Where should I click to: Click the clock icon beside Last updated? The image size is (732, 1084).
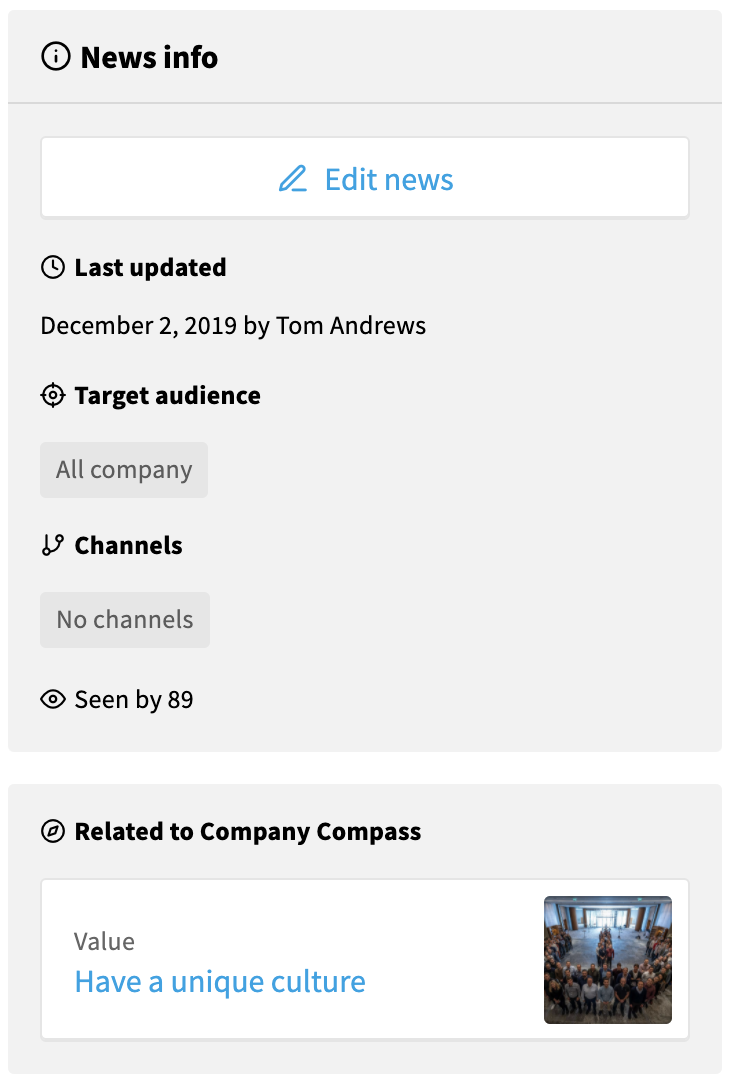[x=53, y=267]
